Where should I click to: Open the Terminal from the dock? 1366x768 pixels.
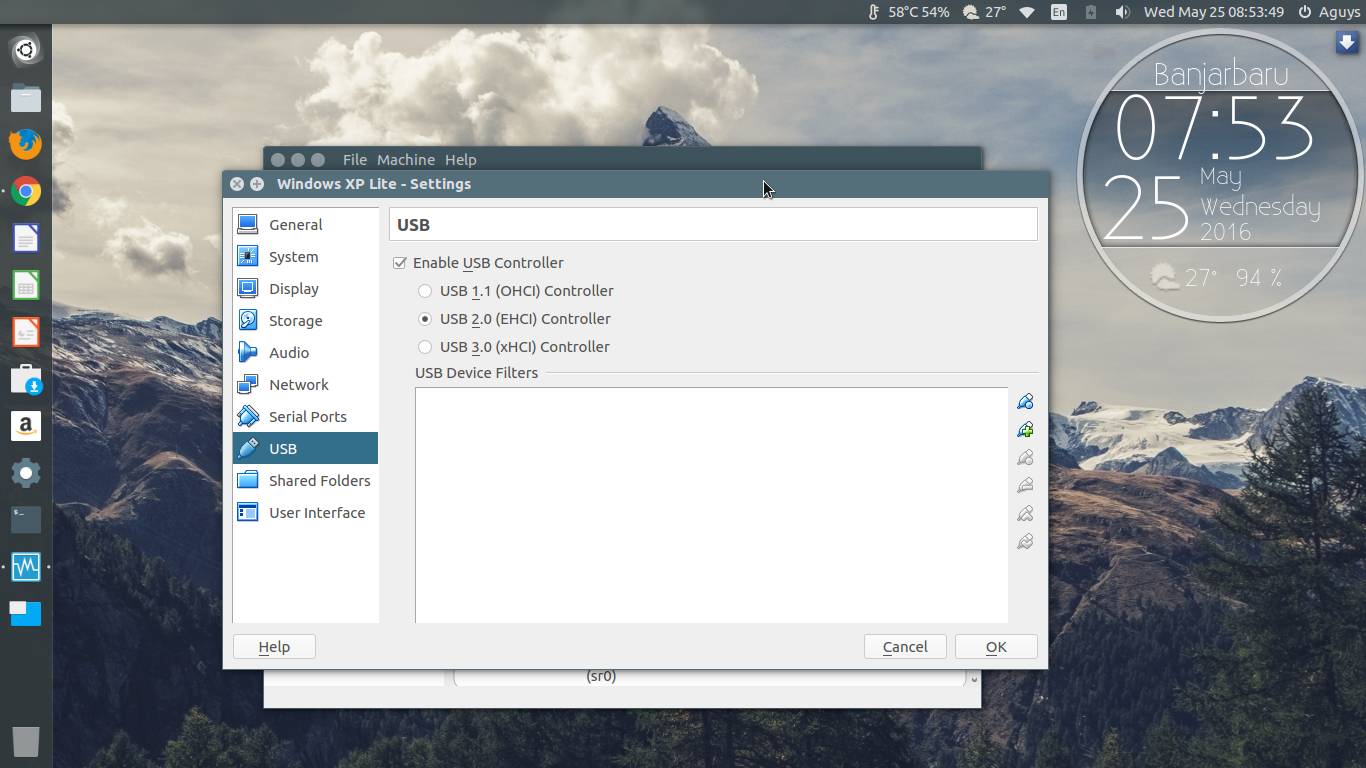pyautogui.click(x=26, y=520)
